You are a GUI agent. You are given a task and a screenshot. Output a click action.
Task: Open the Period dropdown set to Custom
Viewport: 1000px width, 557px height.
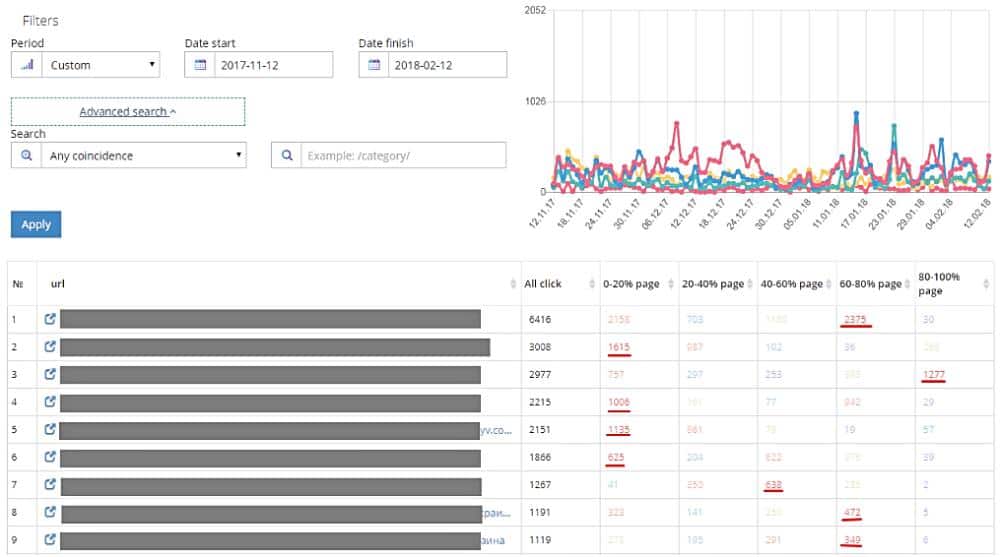click(x=98, y=65)
